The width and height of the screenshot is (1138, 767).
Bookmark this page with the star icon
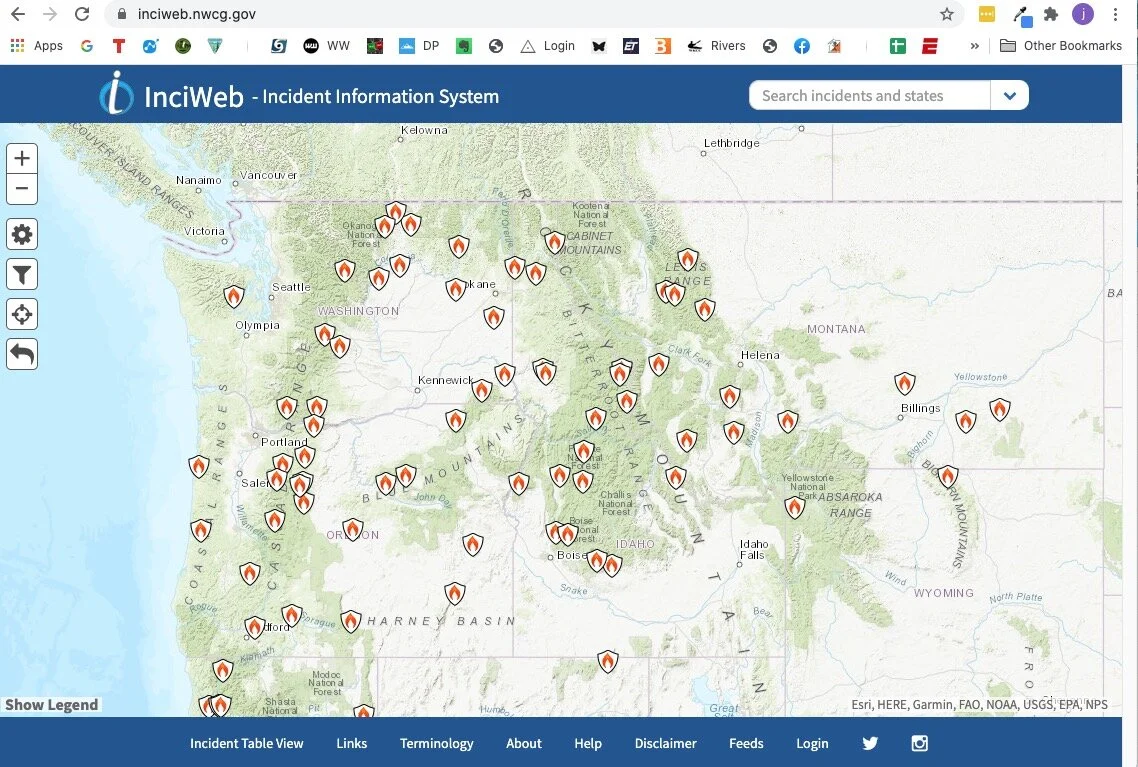click(946, 15)
